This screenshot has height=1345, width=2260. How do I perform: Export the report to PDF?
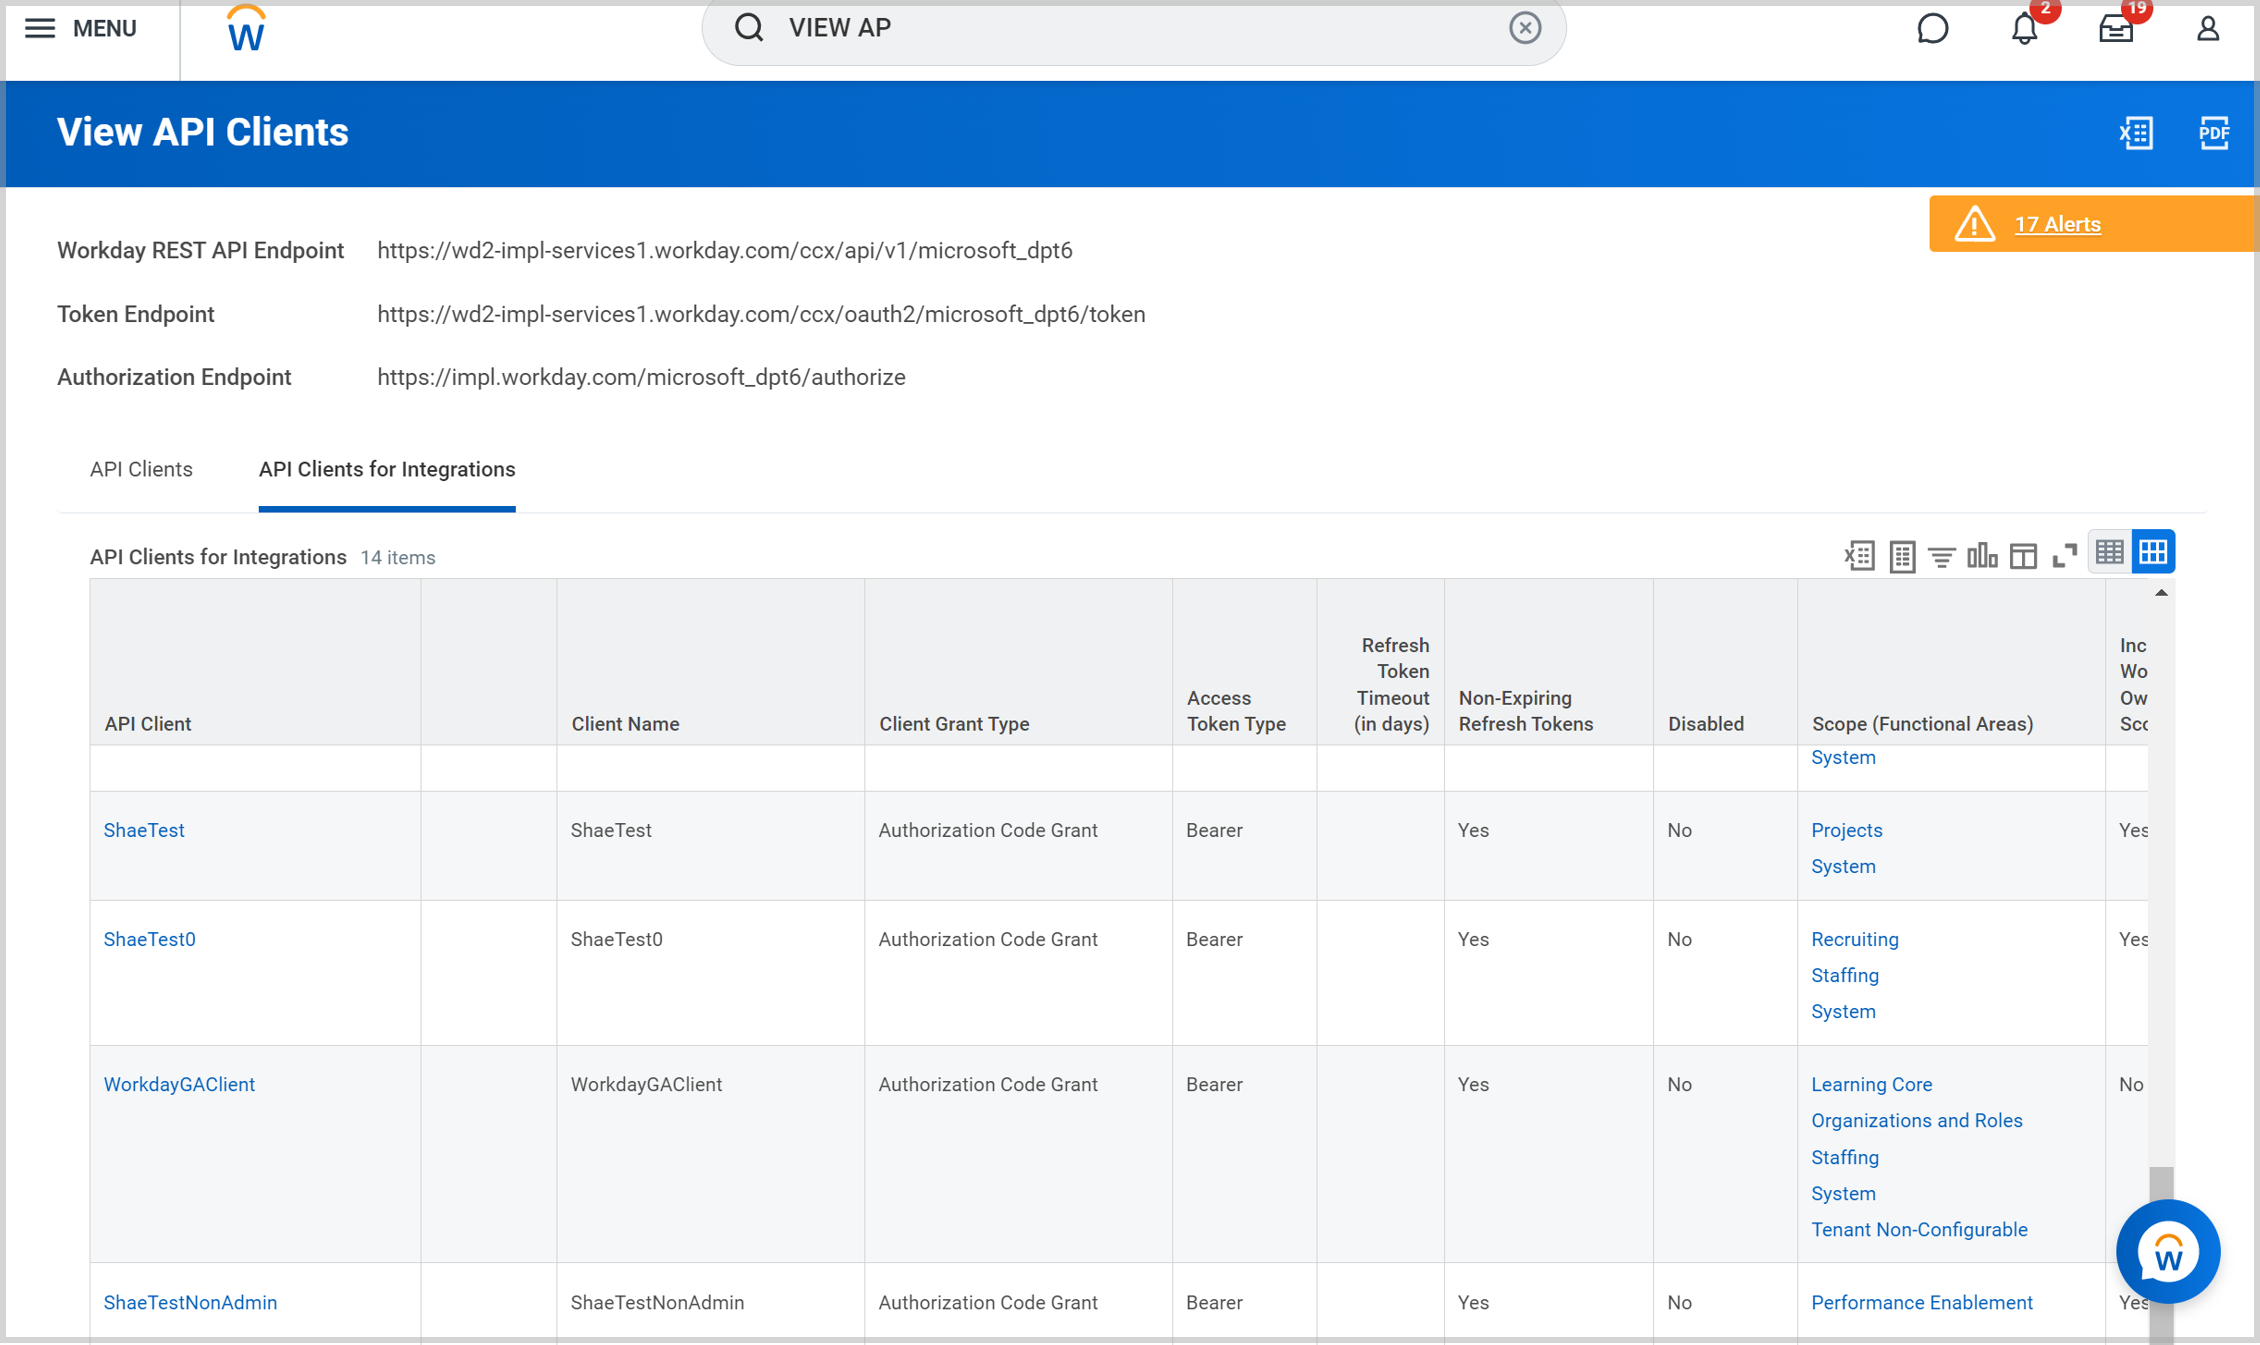pos(2214,133)
